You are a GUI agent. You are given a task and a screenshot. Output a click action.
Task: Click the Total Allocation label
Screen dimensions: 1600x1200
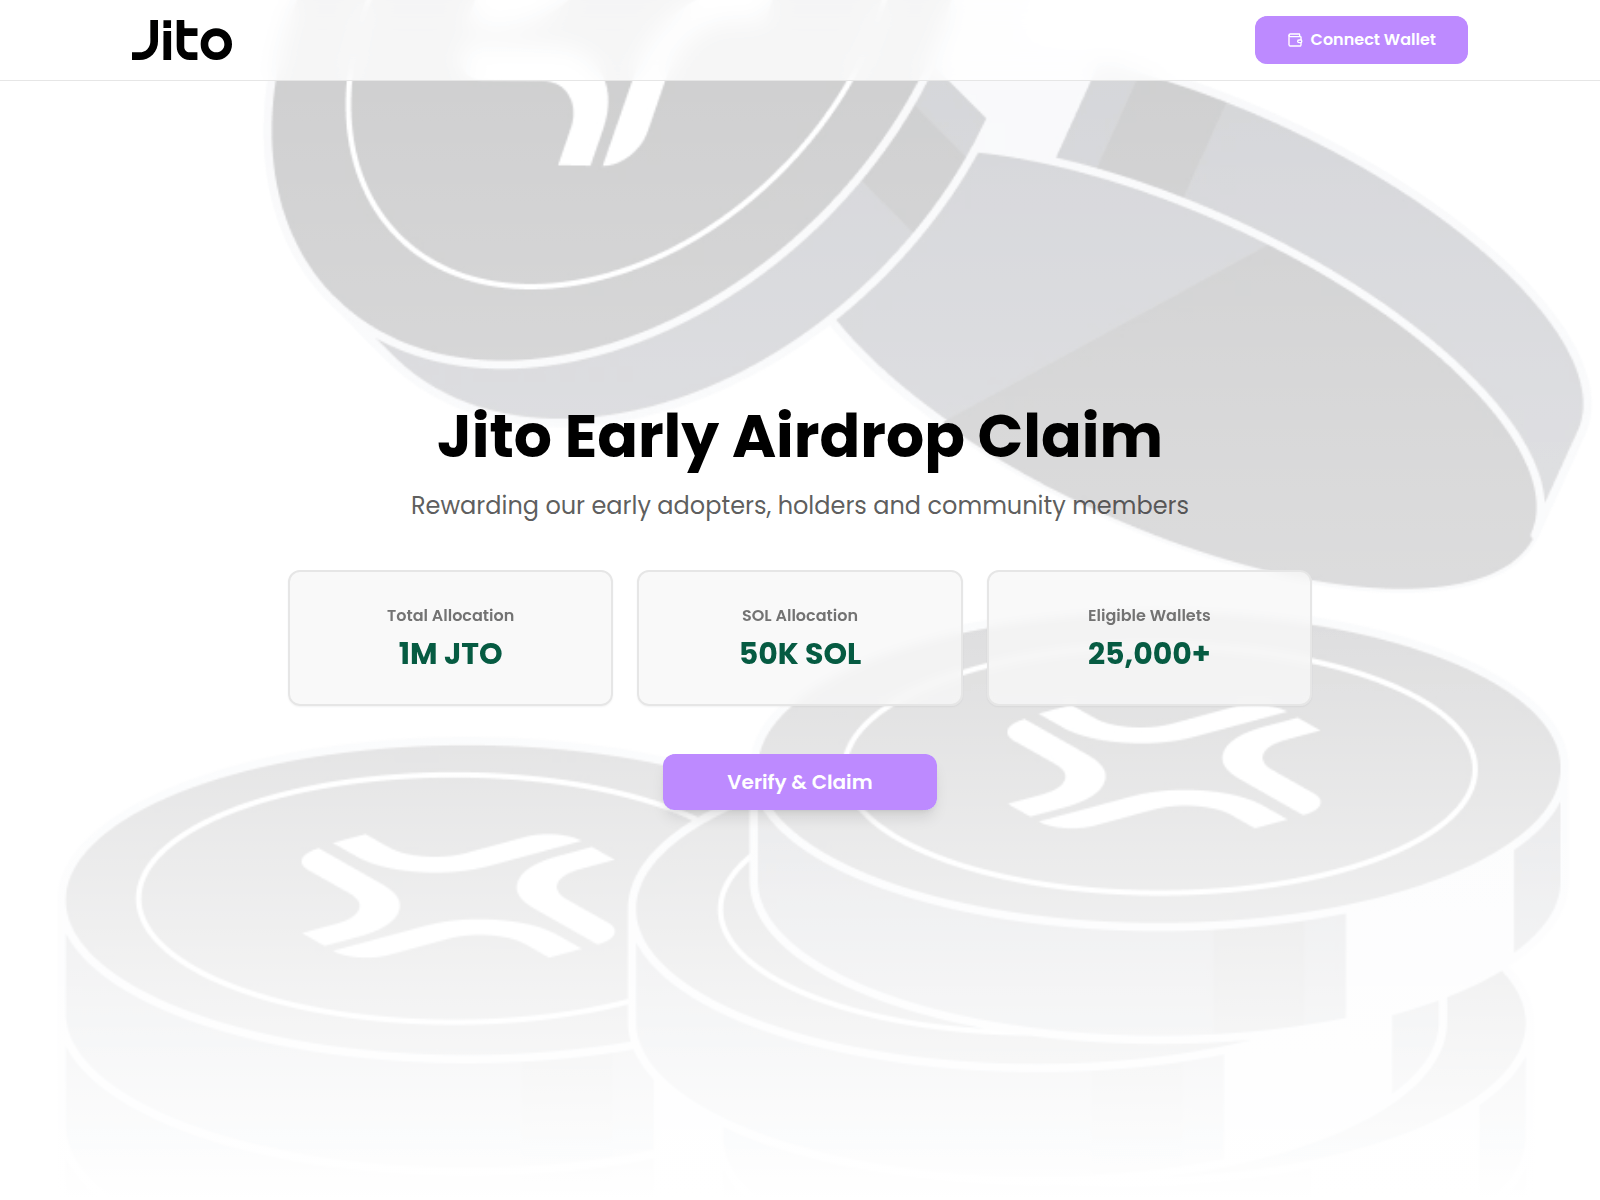tap(450, 615)
